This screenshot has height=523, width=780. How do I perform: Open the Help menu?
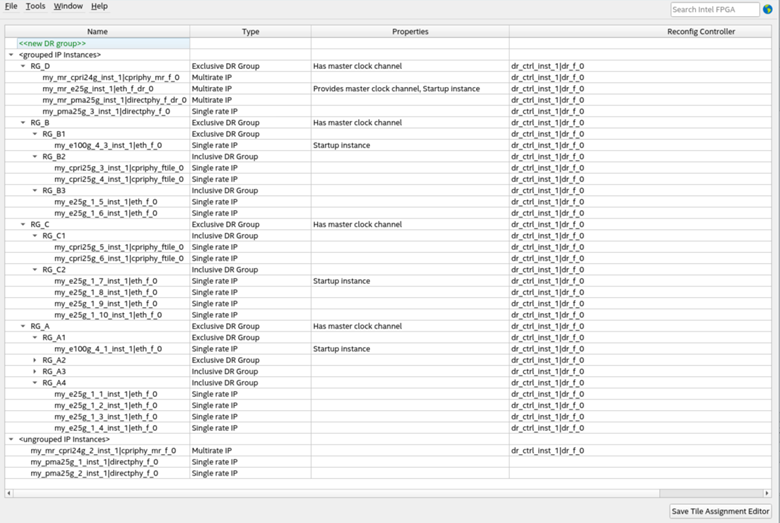point(99,6)
